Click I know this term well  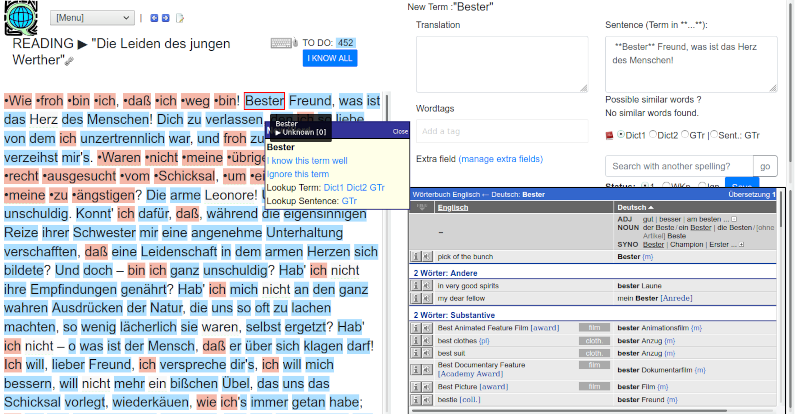[307, 161]
